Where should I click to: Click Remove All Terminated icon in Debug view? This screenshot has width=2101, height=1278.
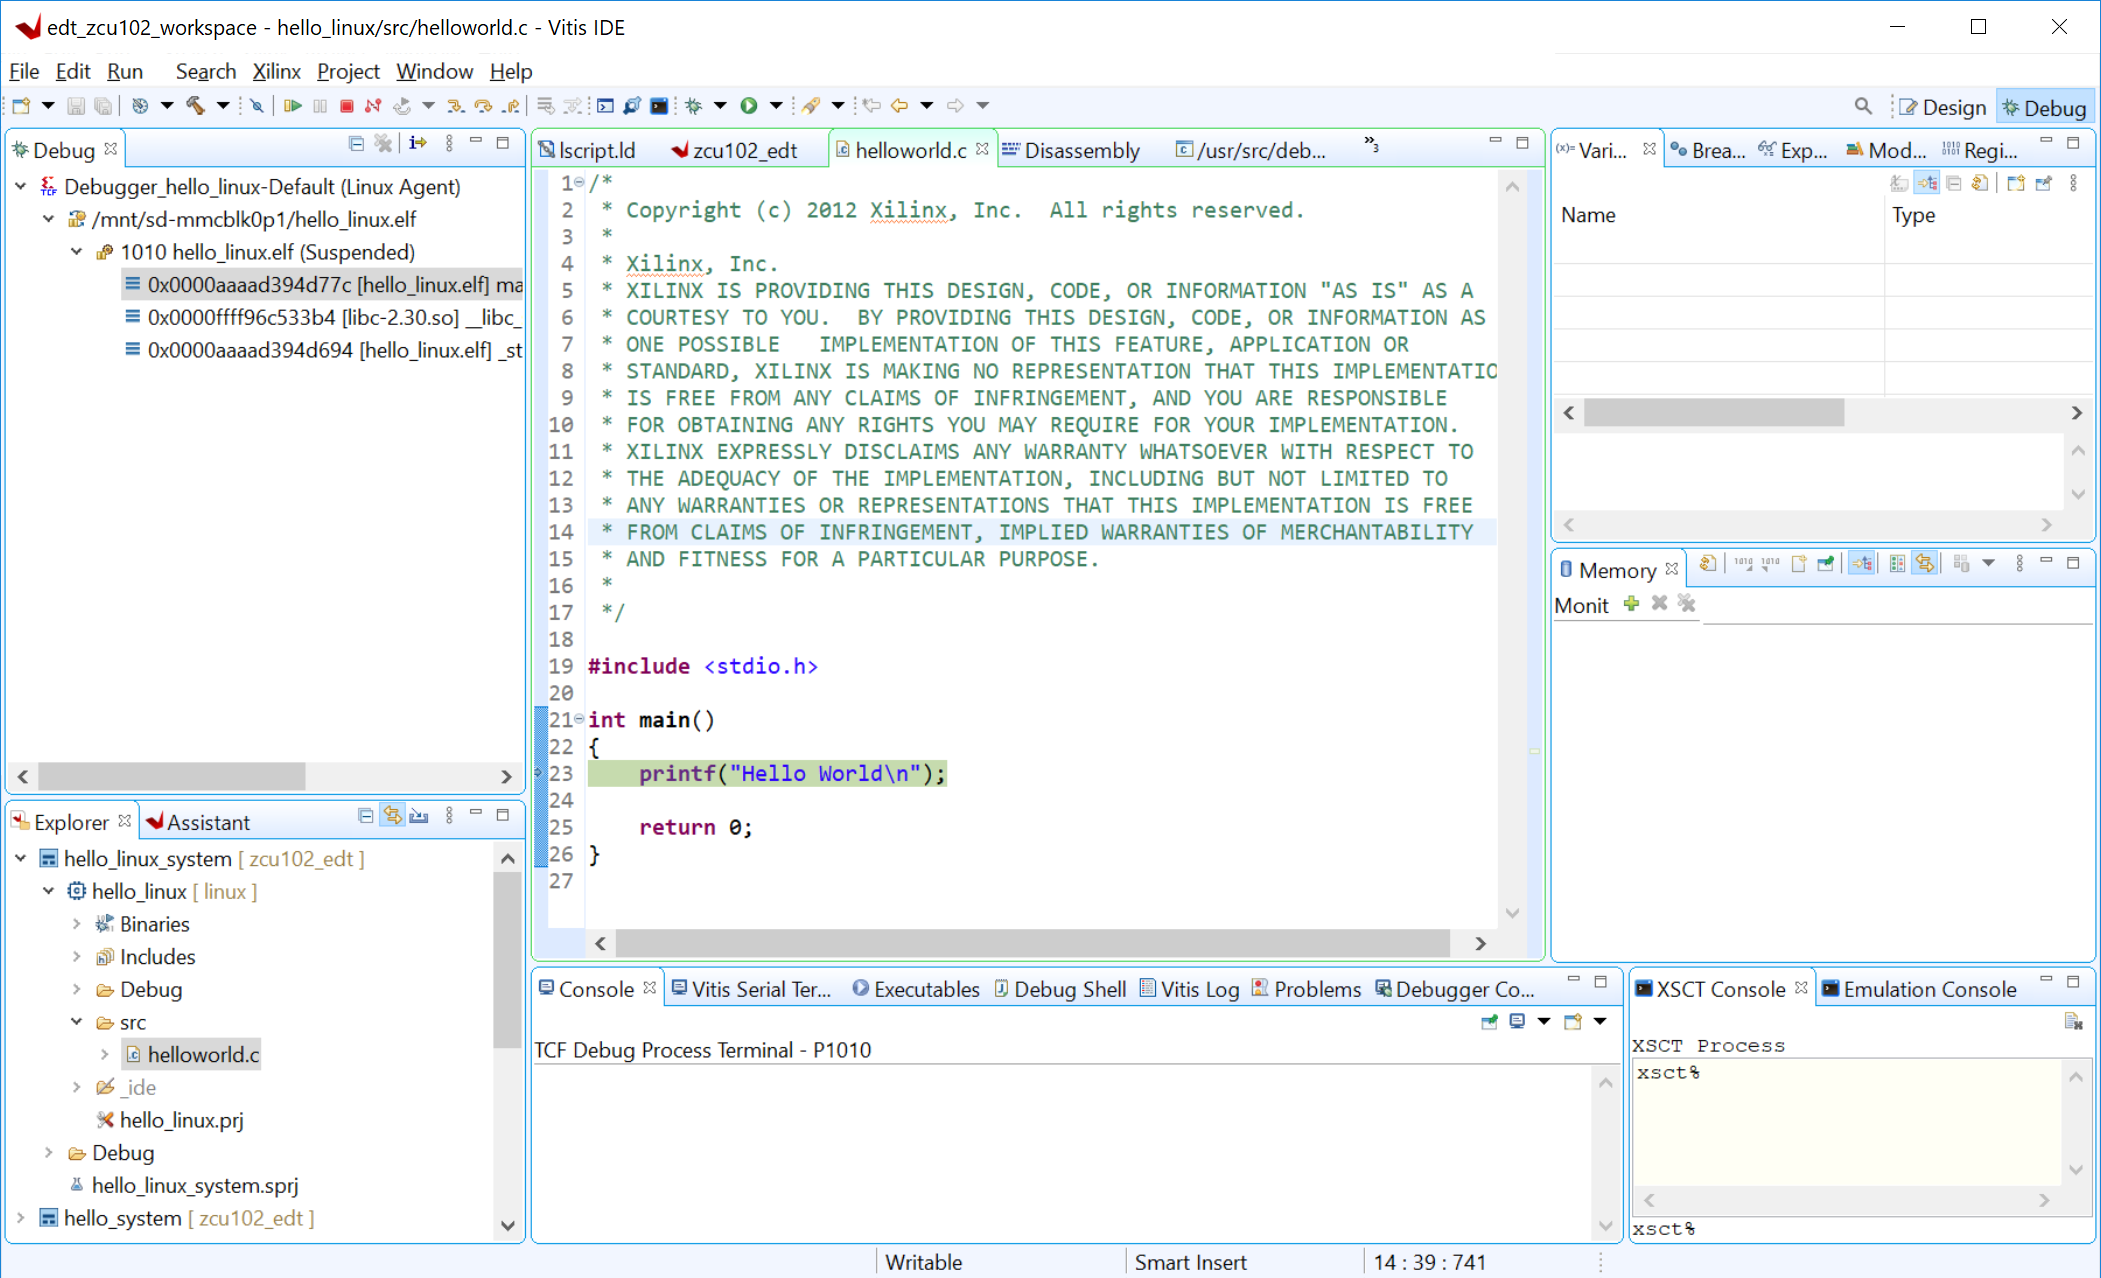click(x=383, y=143)
